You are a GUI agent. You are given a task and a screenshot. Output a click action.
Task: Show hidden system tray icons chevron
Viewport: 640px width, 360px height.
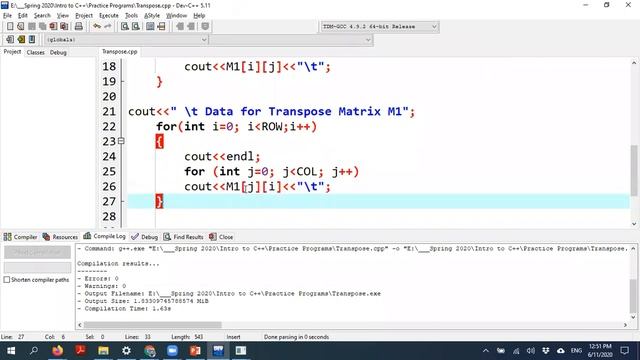pos(485,351)
